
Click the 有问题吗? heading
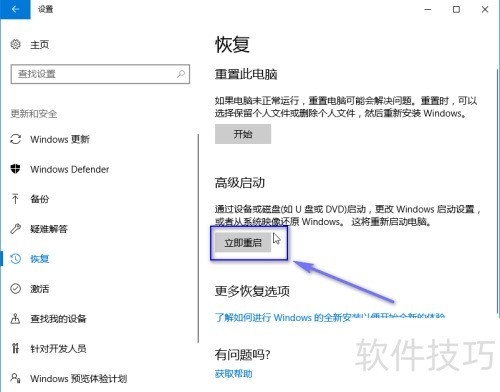242,354
